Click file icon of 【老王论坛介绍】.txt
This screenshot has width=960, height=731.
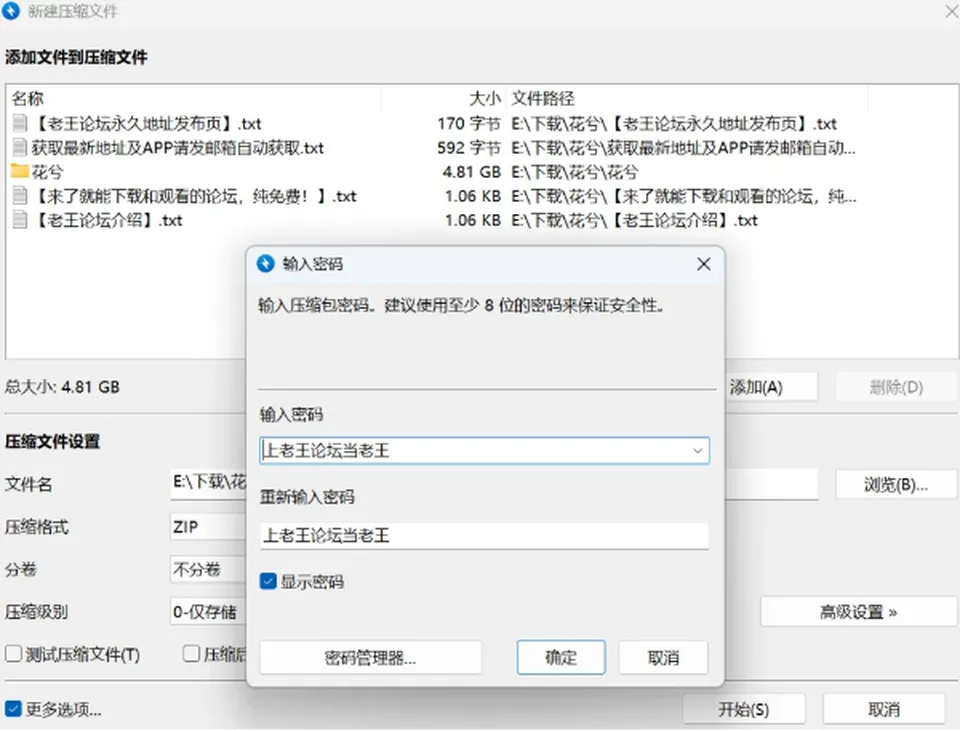coord(20,220)
